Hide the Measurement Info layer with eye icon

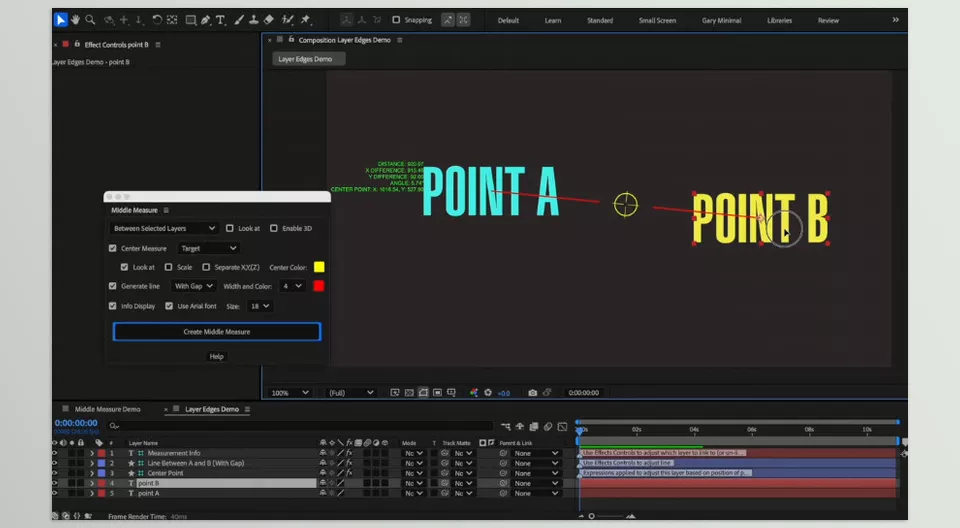[x=54, y=453]
